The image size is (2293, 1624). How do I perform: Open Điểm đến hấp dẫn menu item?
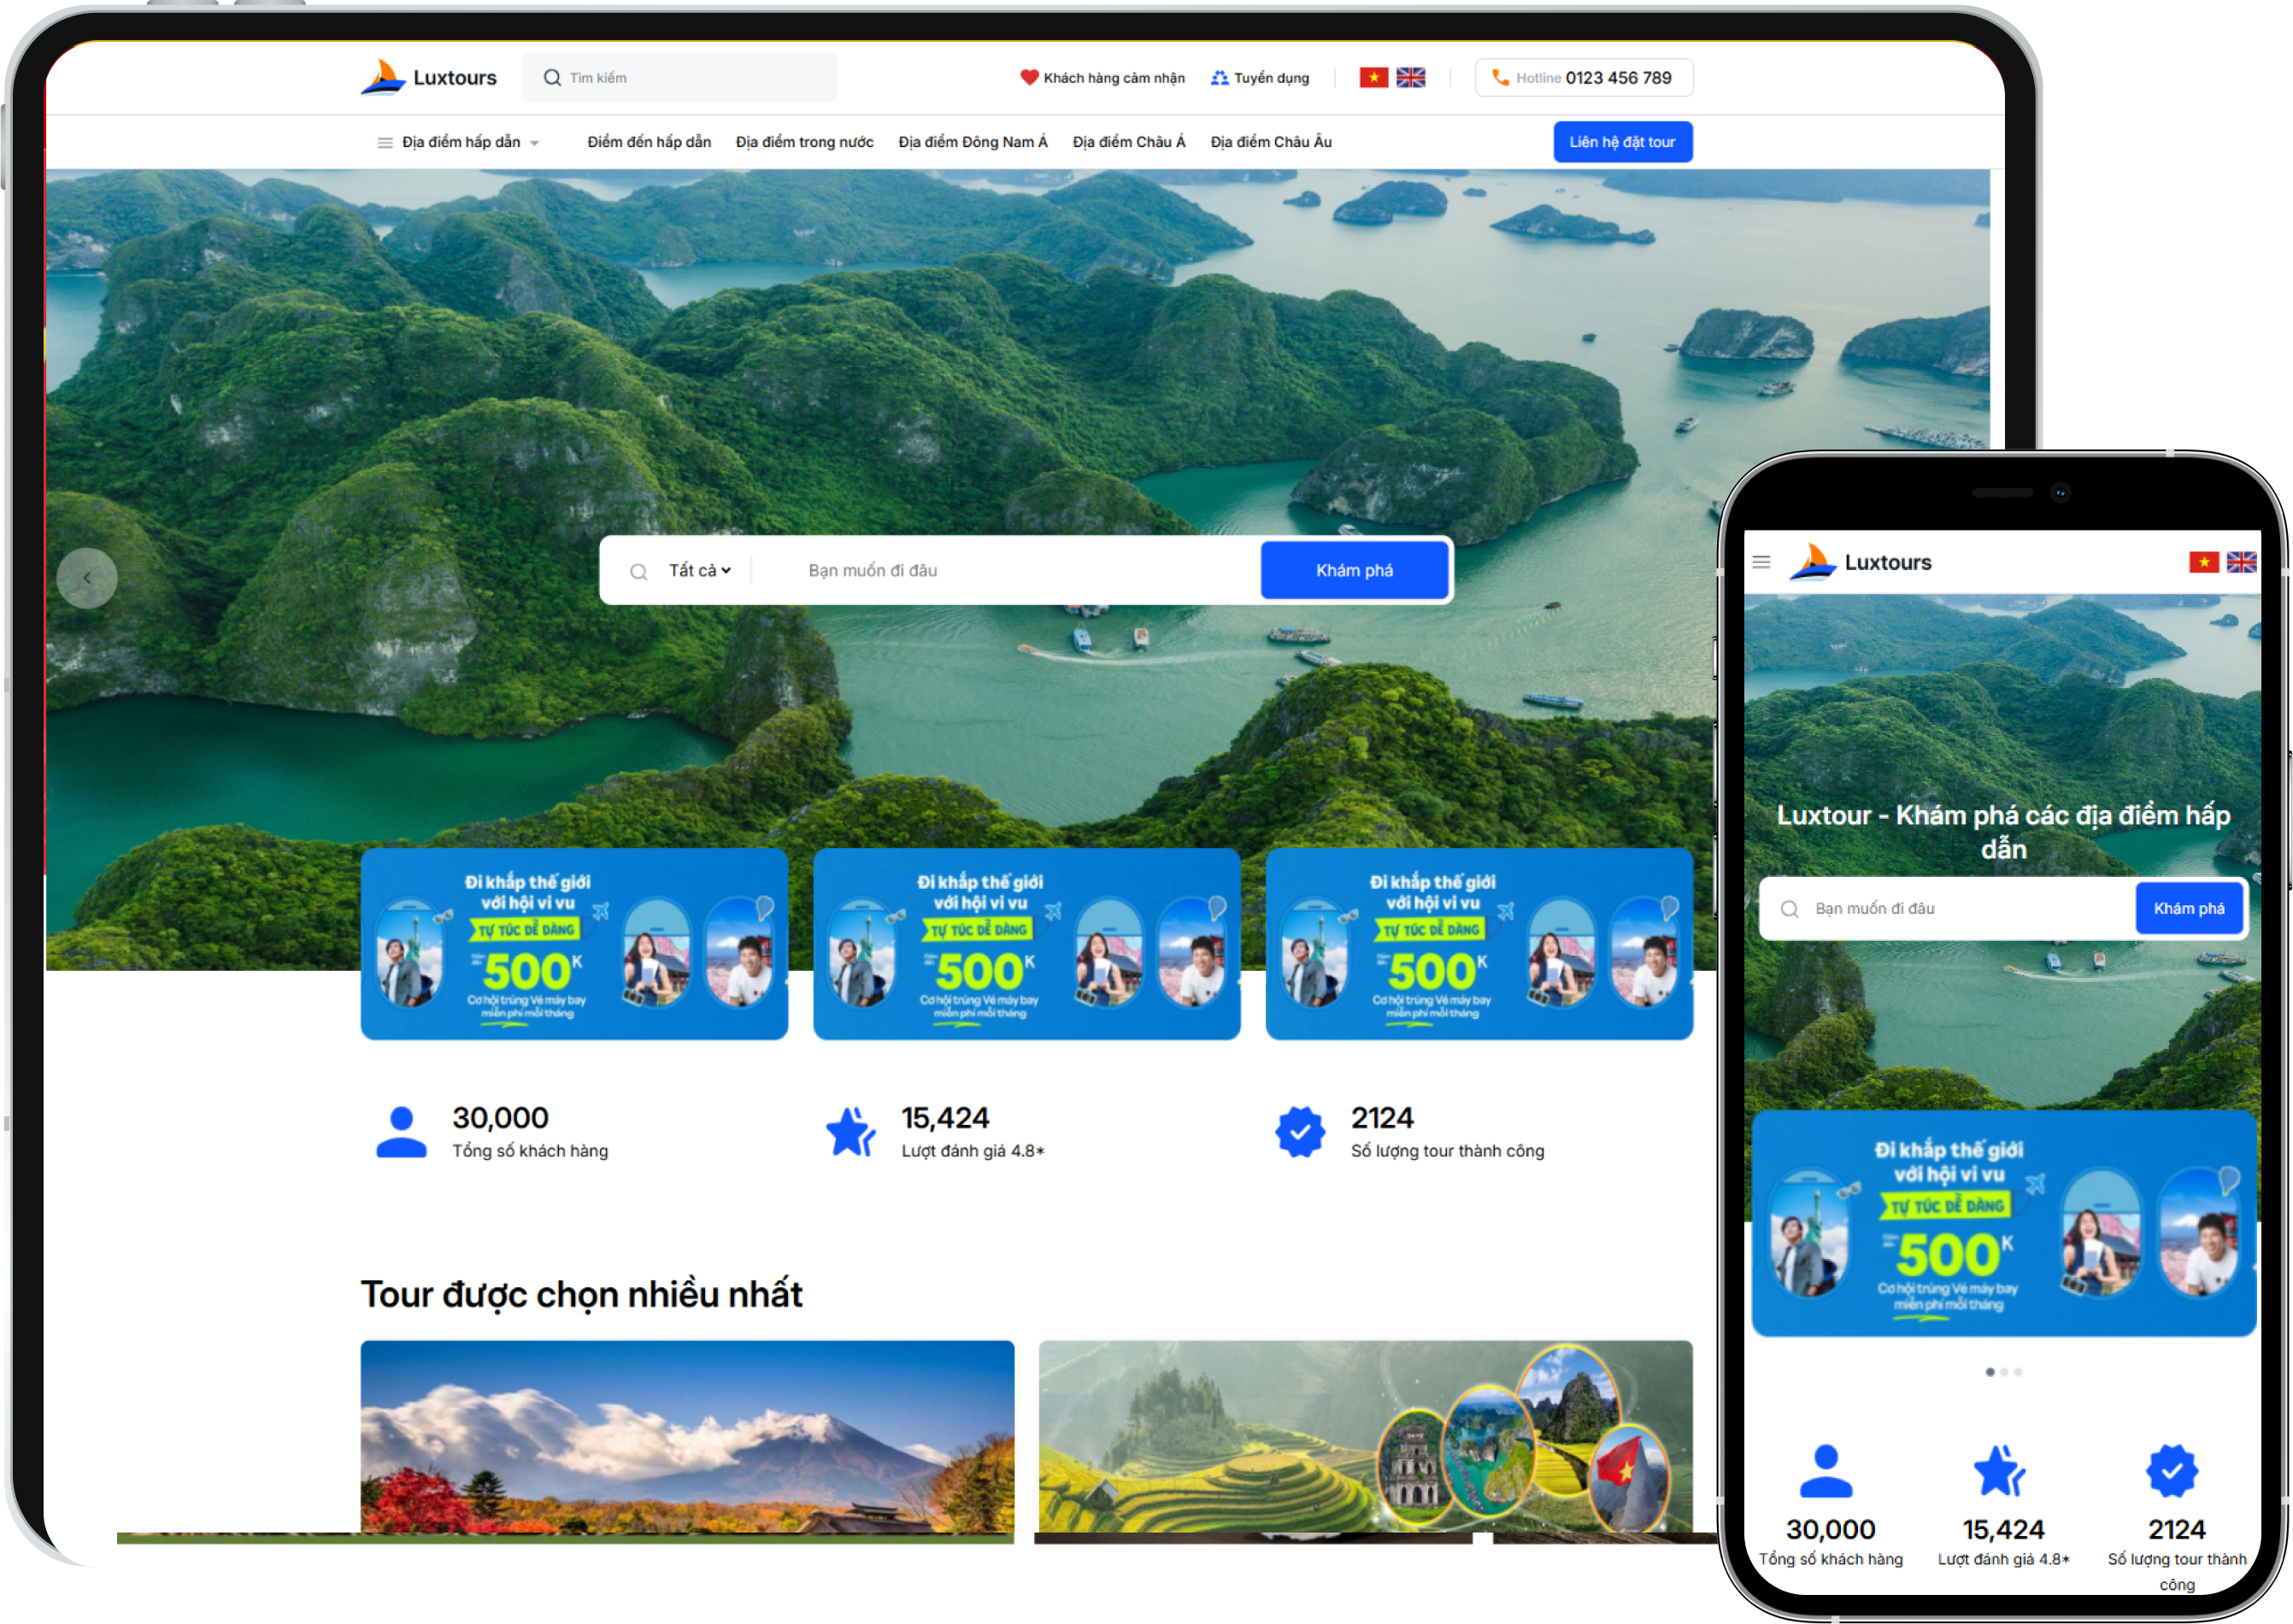click(649, 142)
